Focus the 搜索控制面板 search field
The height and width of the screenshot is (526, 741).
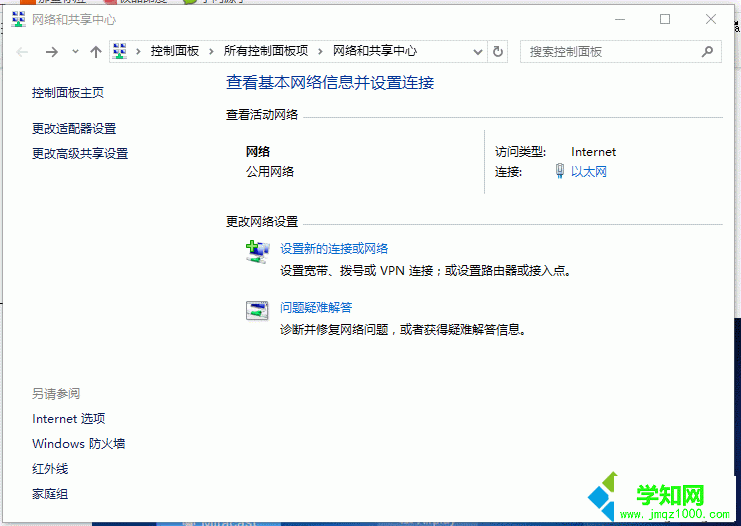620,52
